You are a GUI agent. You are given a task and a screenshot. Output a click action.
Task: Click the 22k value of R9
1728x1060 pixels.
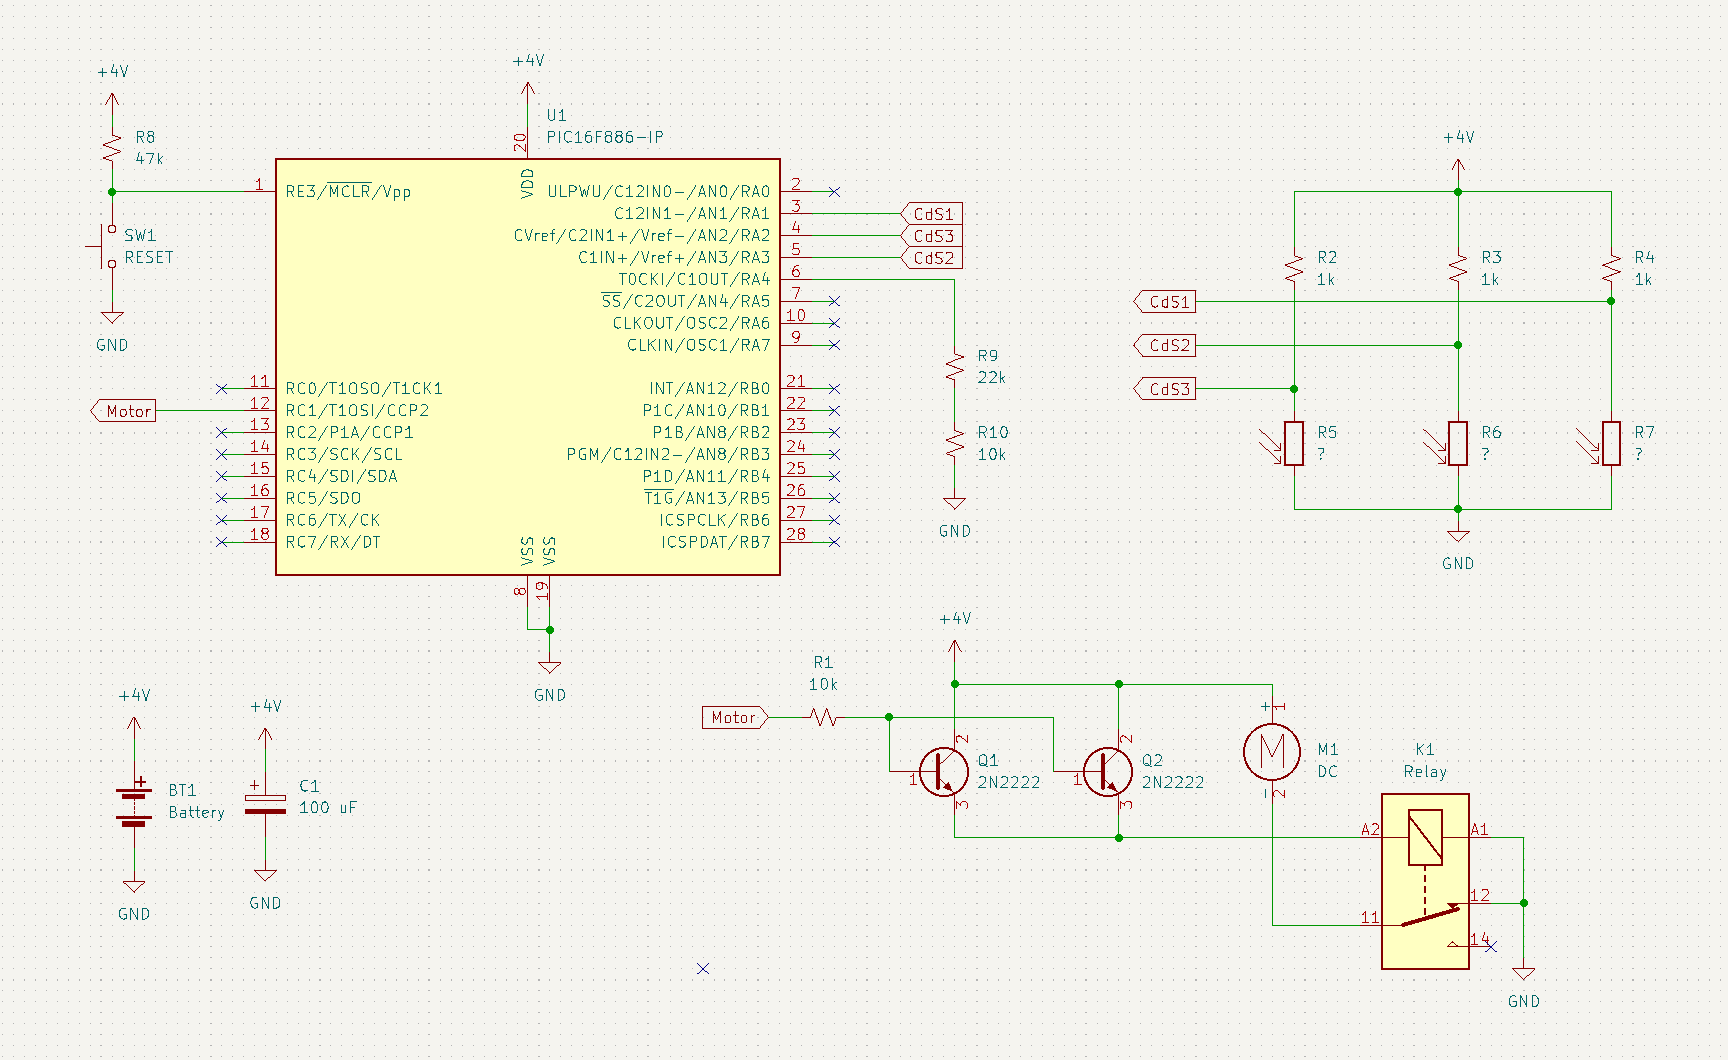point(992,377)
